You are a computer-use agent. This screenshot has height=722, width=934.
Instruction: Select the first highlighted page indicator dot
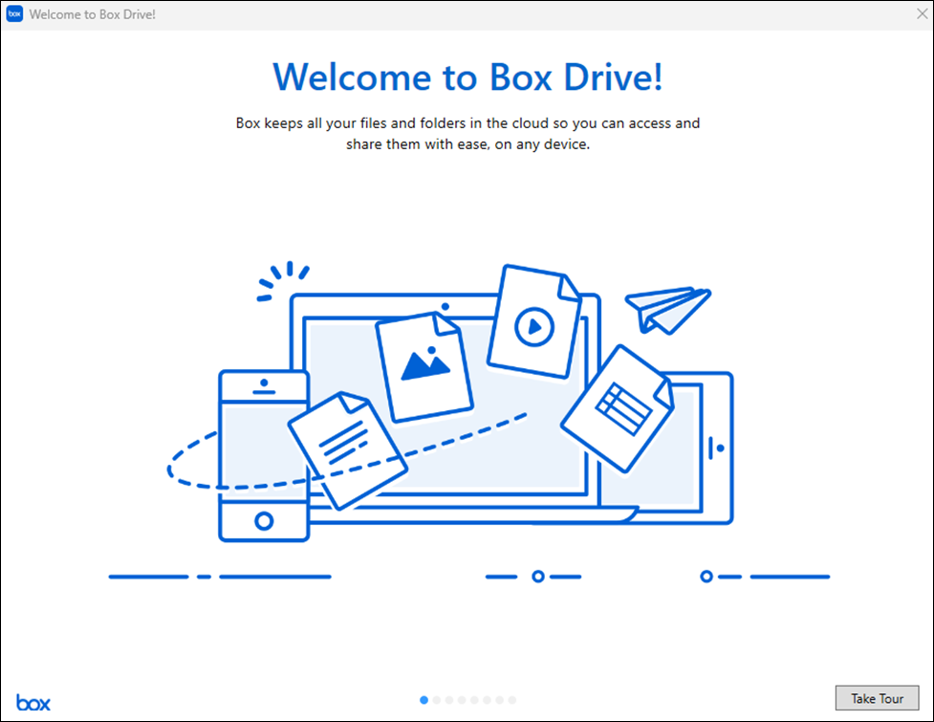click(x=424, y=700)
